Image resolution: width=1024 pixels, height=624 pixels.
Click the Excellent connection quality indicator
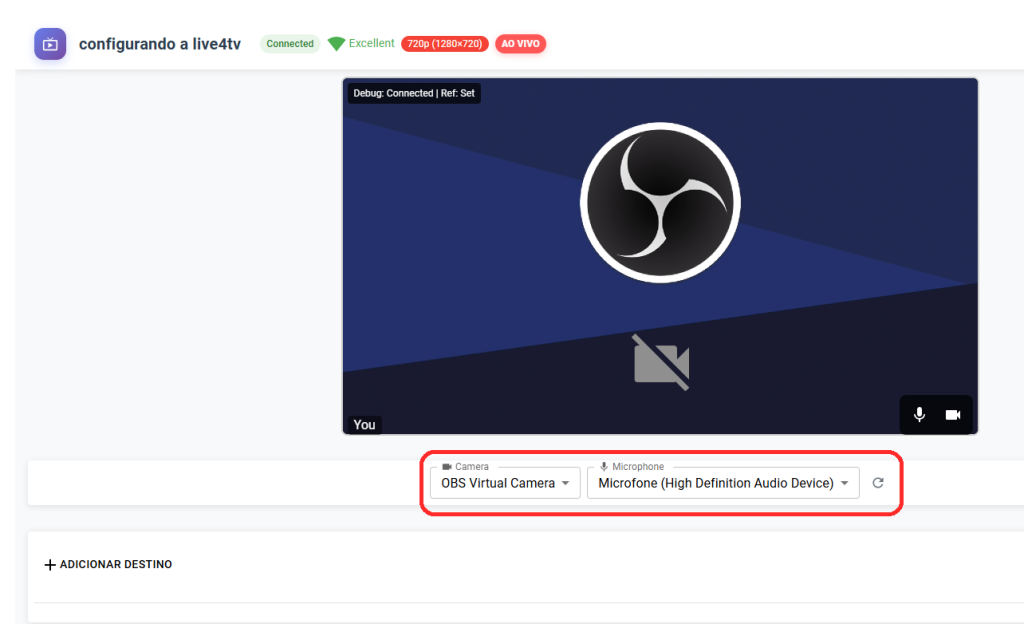361,44
